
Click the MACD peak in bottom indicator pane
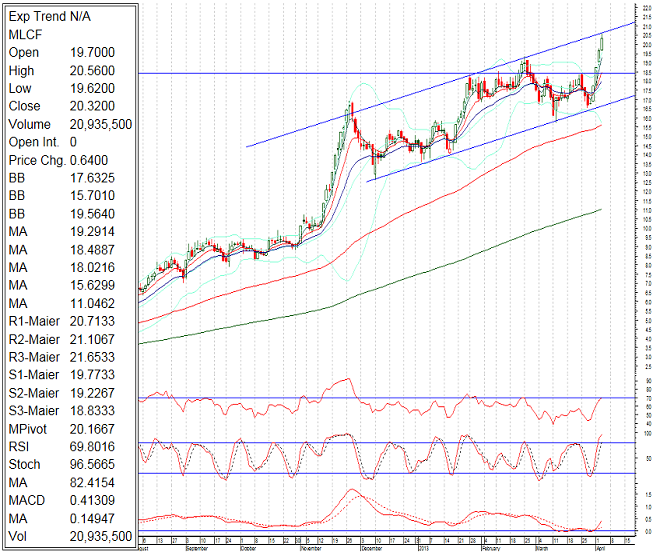pos(352,490)
